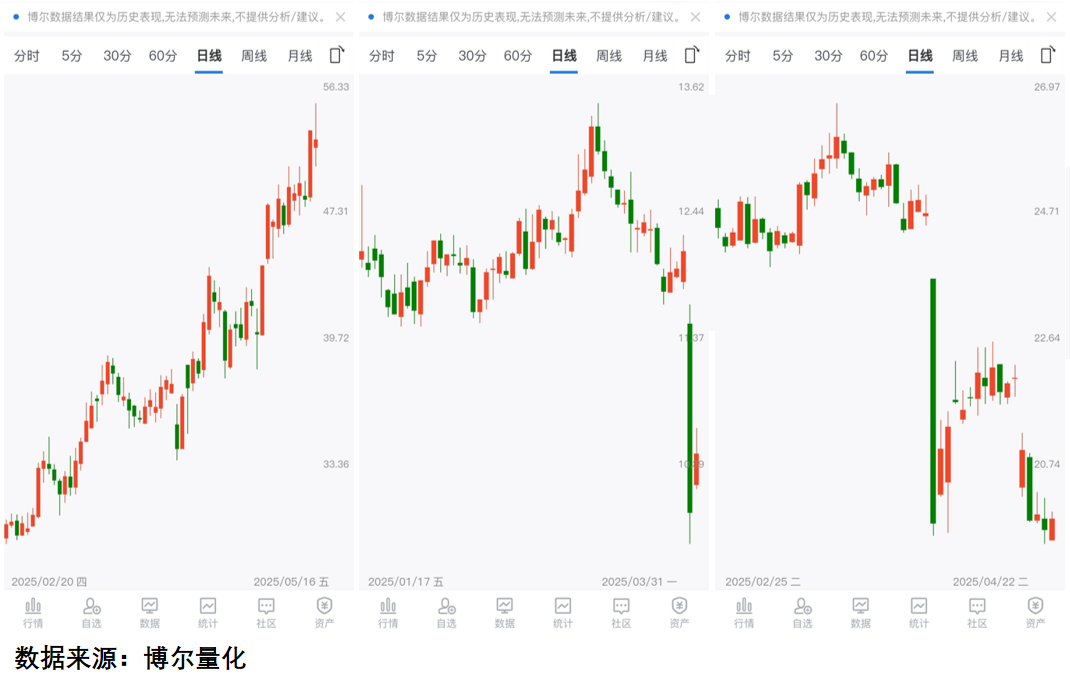Switch to 60分 tab in left panel

click(x=163, y=56)
